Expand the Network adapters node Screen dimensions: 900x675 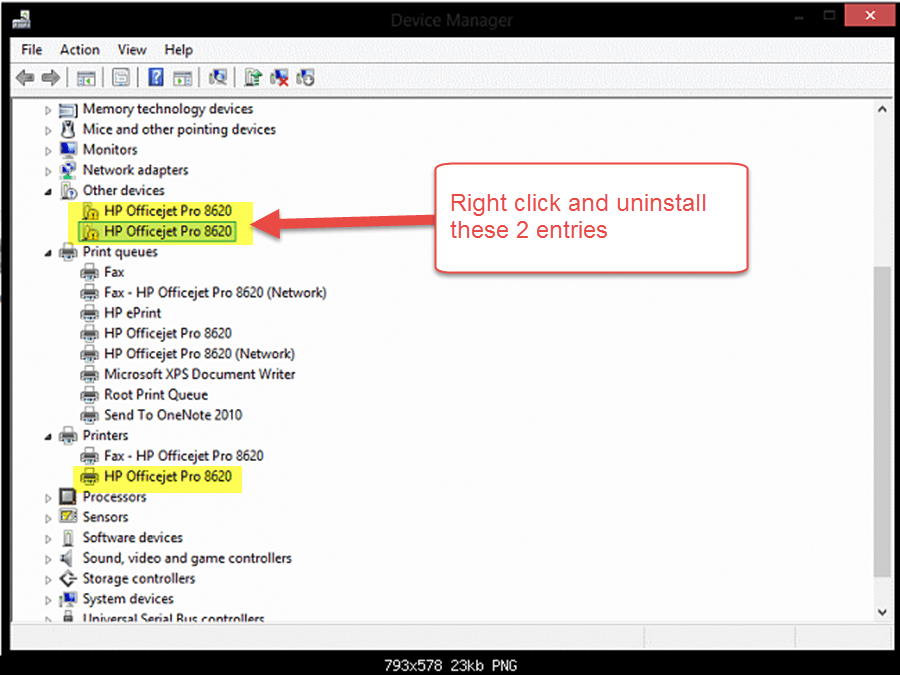(48, 170)
